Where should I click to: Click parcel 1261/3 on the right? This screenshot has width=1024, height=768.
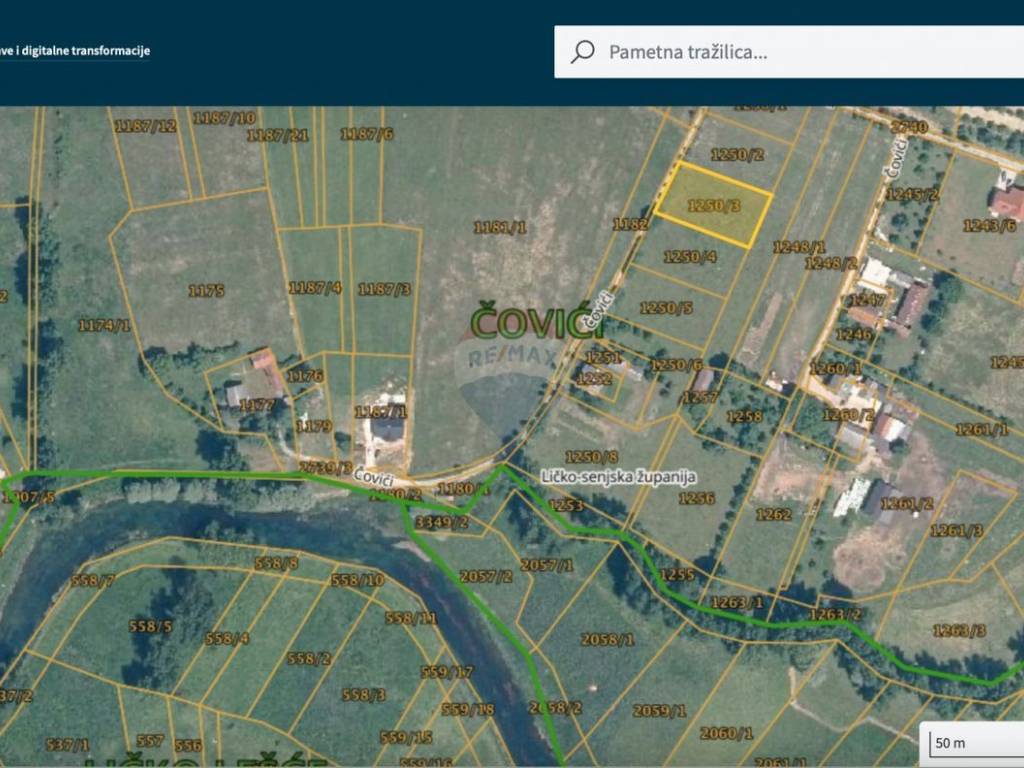tap(956, 530)
